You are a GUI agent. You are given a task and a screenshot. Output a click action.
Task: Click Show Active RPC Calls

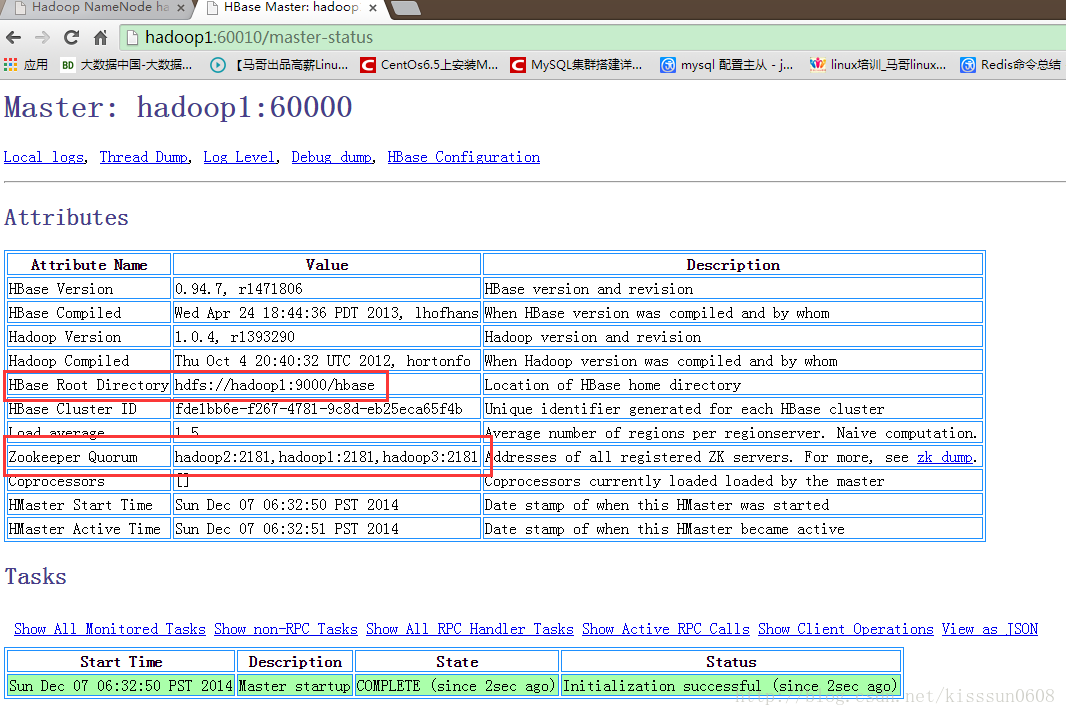(666, 629)
